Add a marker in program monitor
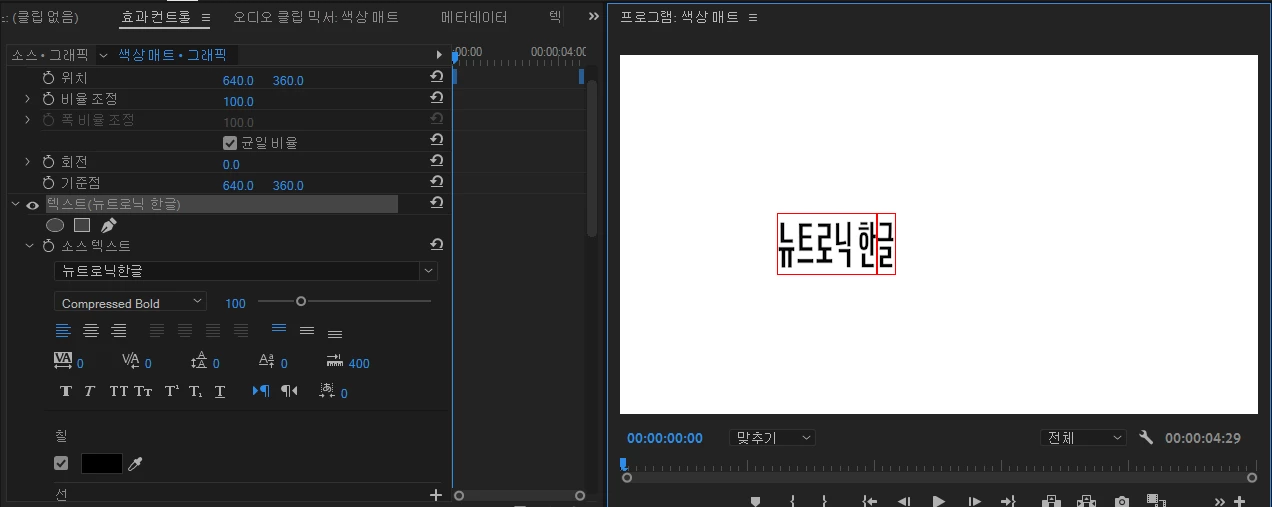This screenshot has width=1272, height=507. (x=755, y=501)
